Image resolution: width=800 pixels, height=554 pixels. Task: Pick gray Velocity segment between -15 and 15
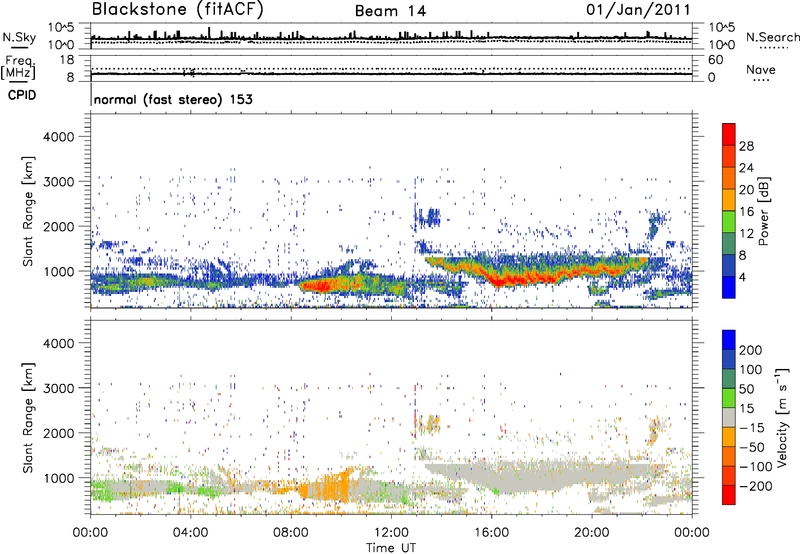tap(729, 419)
